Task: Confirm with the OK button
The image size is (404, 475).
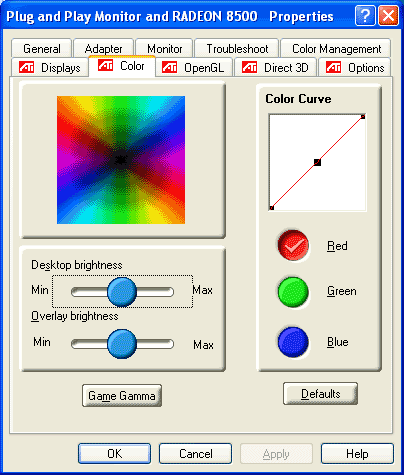Action: [114, 454]
